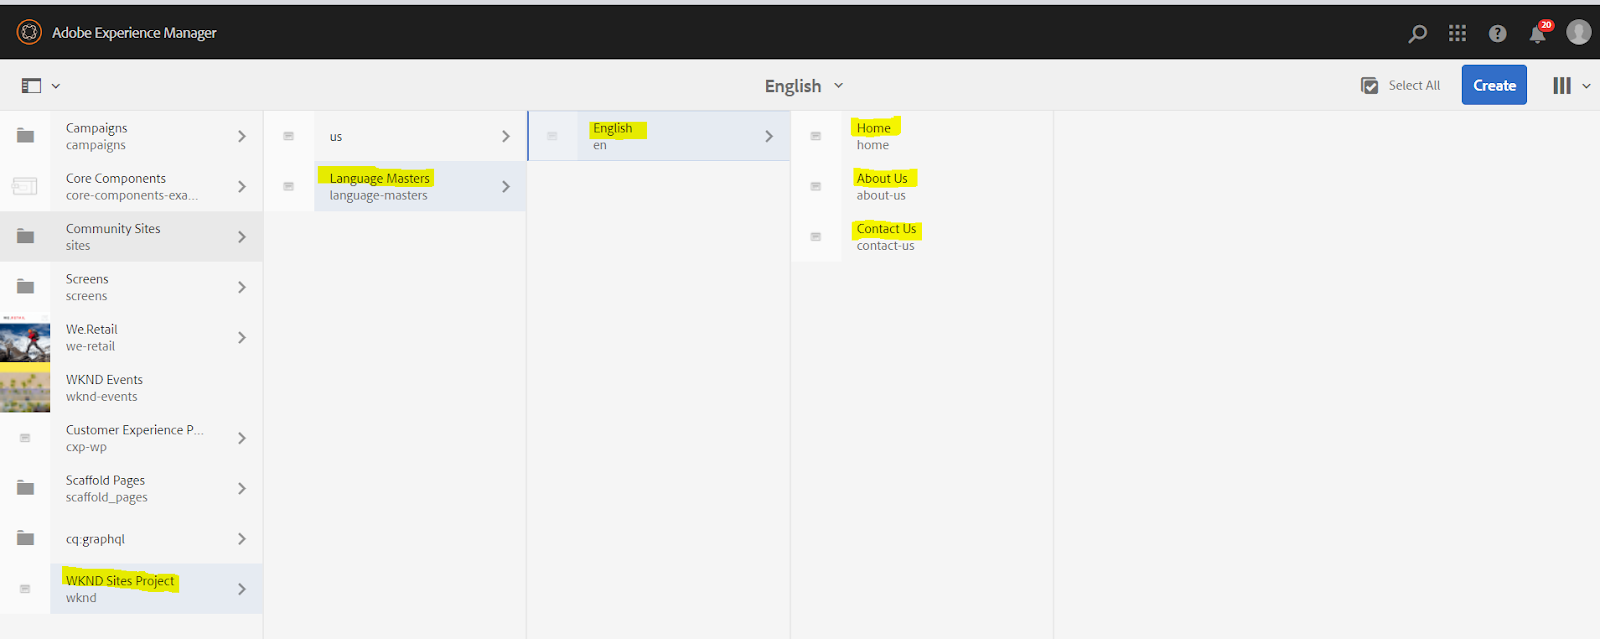
Task: Click the Adobe Experience Manager logo icon
Action: pyautogui.click(x=29, y=32)
